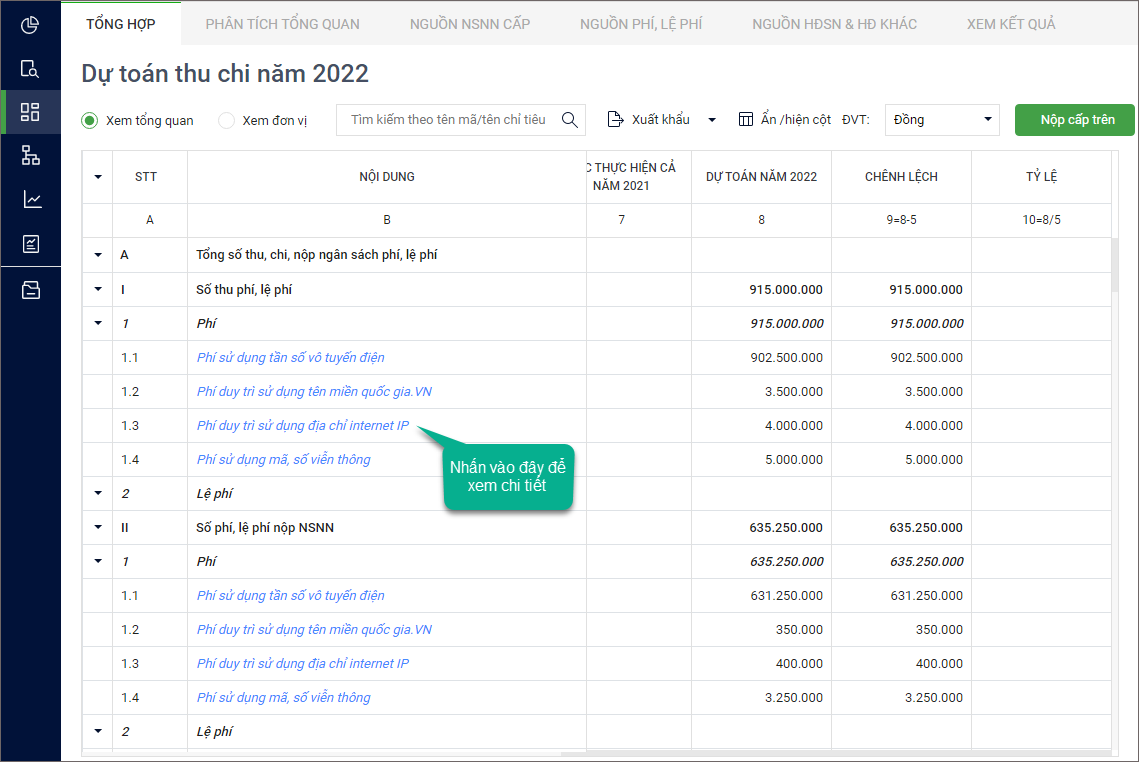Select the dashboard grid sidebar icon
This screenshot has width=1139, height=762.
pos(30,112)
